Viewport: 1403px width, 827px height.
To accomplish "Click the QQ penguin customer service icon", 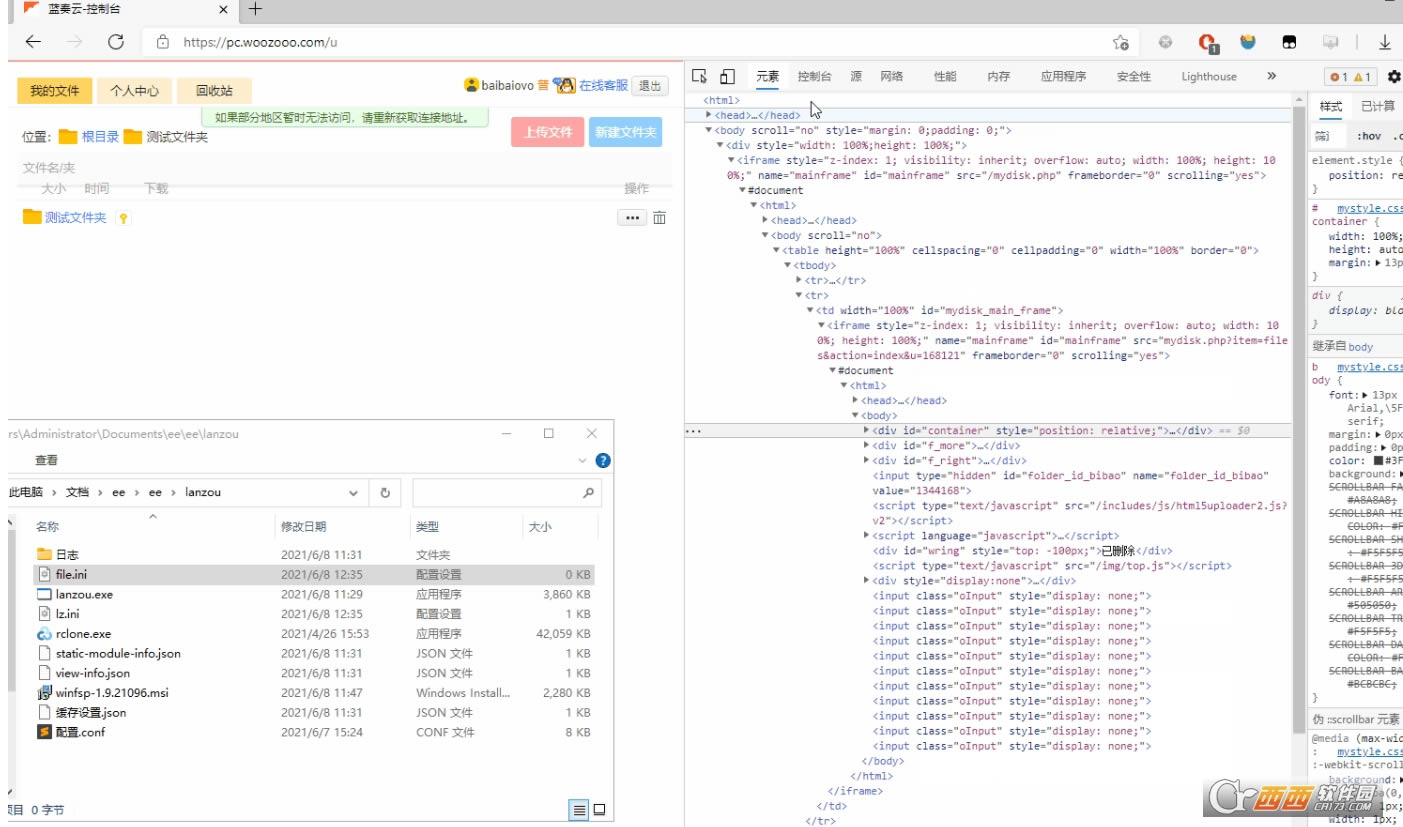I will click(x=564, y=85).
